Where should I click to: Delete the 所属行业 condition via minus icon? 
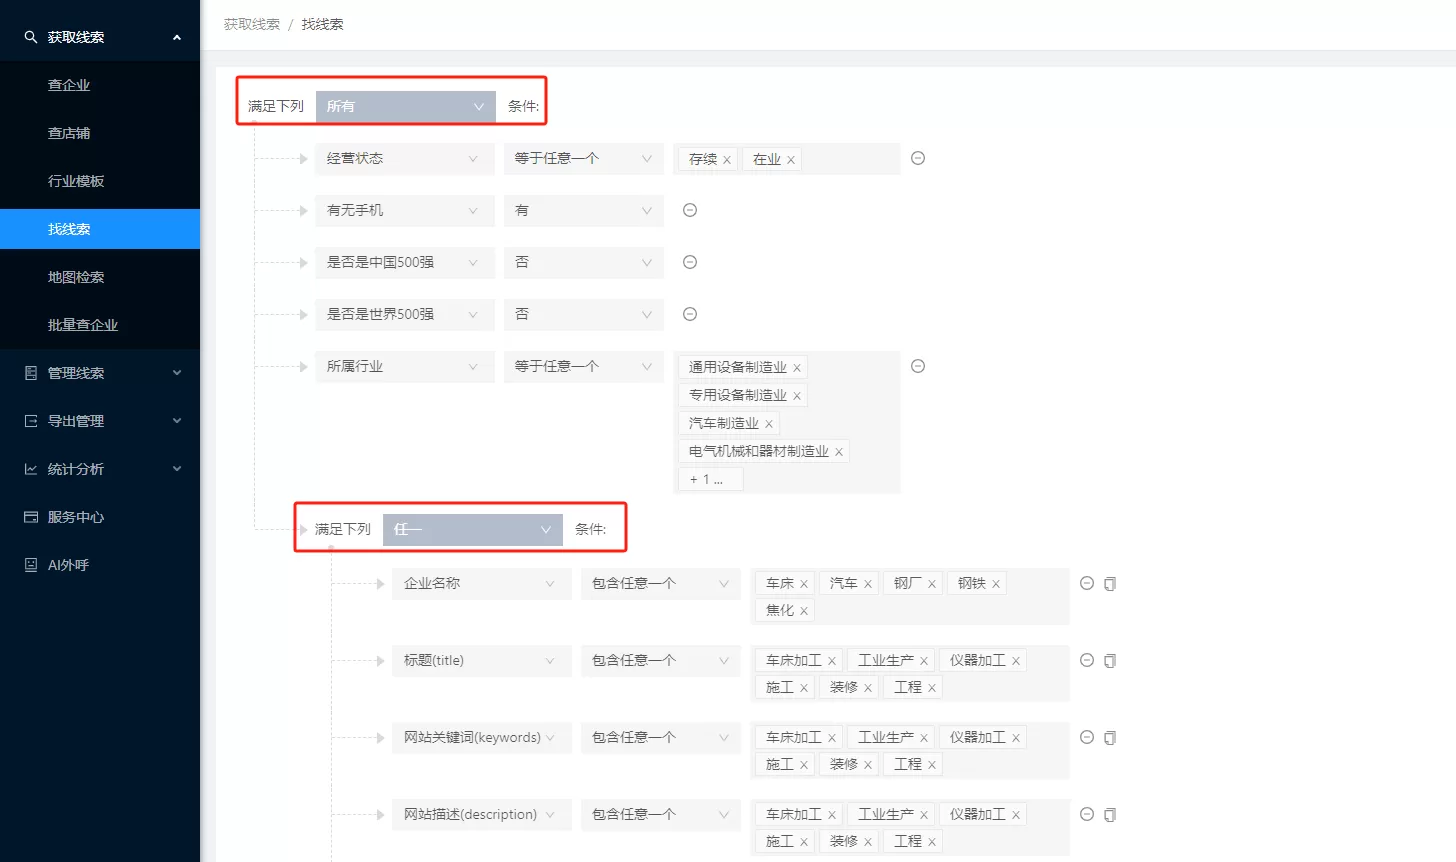pyautogui.click(x=917, y=366)
